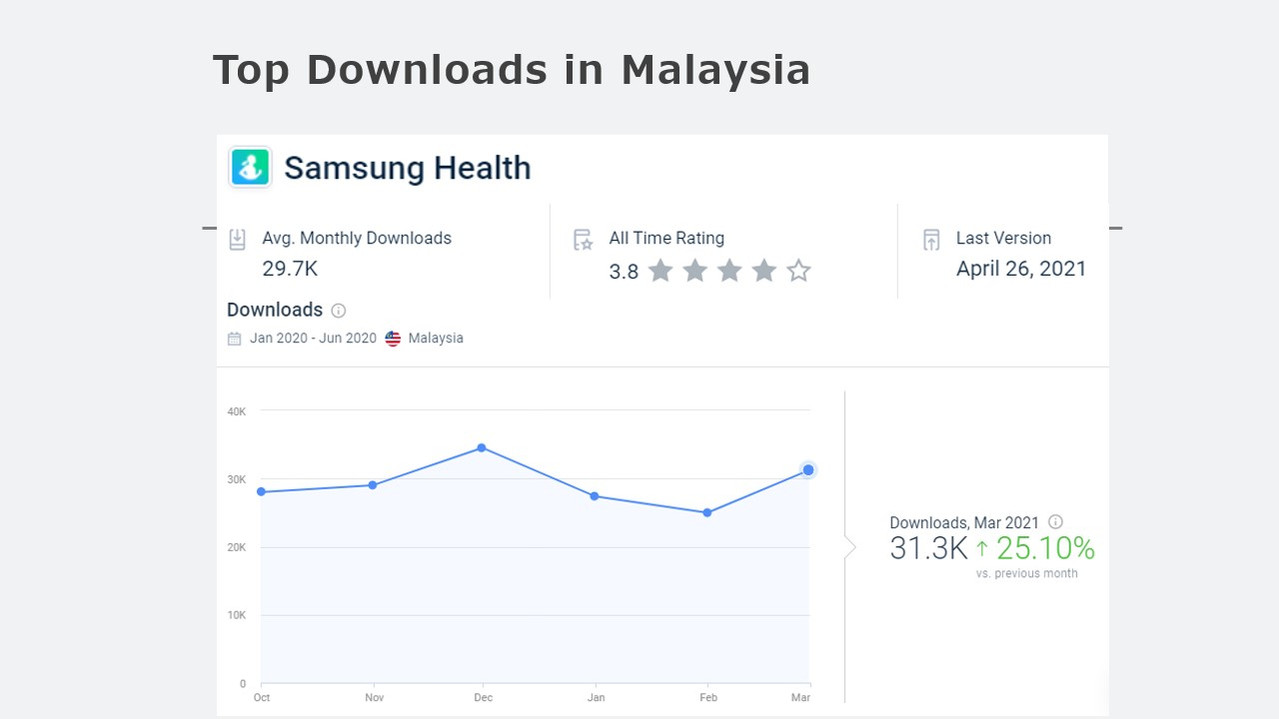
Task: Click the All Time Rating star-document icon
Action: tap(583, 239)
